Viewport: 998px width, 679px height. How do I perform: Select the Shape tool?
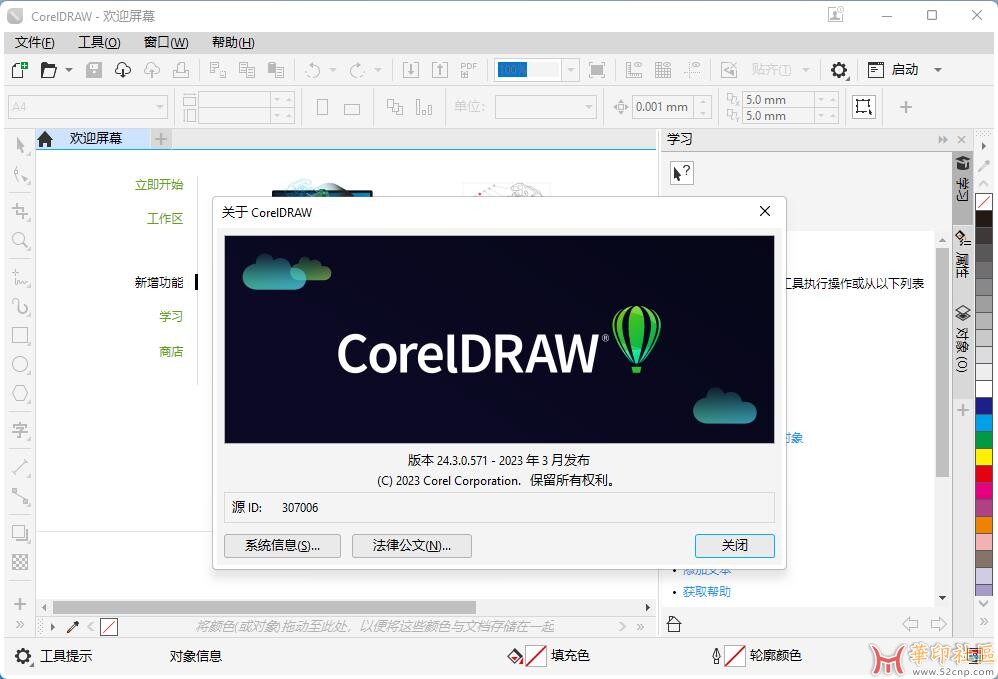pyautogui.click(x=20, y=175)
